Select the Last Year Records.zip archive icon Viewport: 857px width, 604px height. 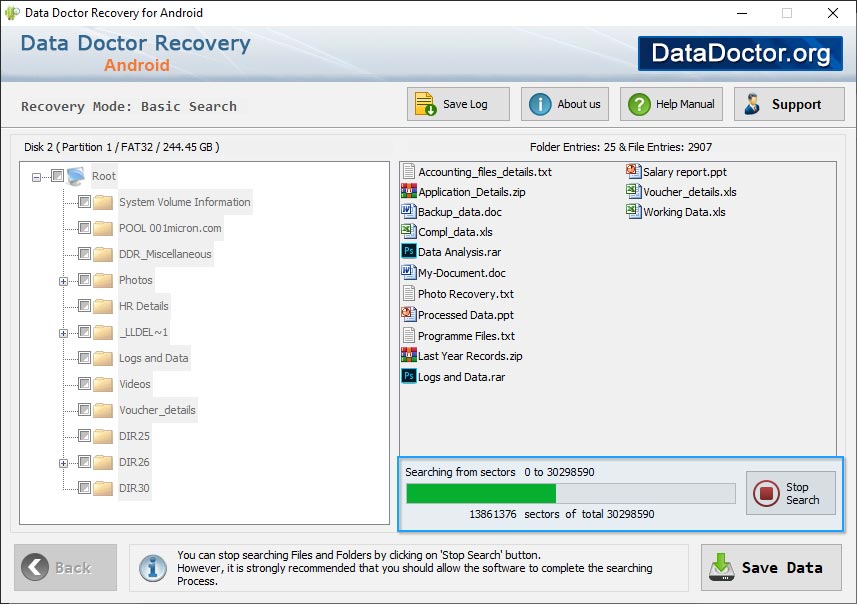pyautogui.click(x=409, y=355)
